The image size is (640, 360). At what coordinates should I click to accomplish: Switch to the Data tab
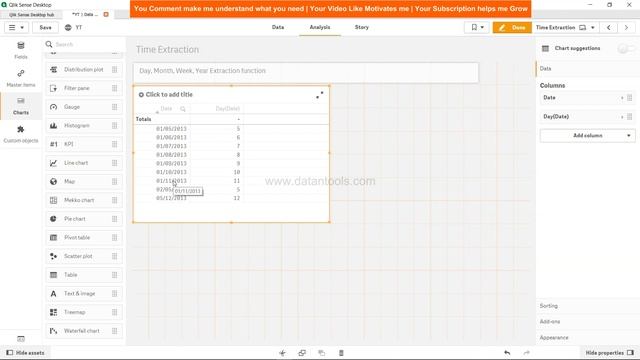(278, 27)
